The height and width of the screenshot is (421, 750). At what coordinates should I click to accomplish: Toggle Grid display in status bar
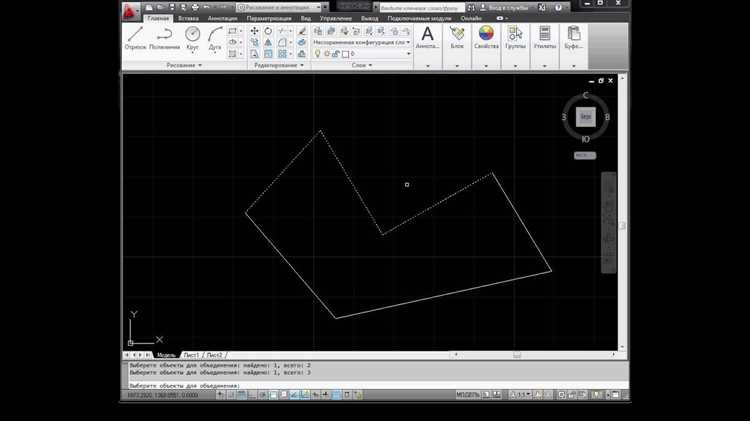[x=241, y=395]
